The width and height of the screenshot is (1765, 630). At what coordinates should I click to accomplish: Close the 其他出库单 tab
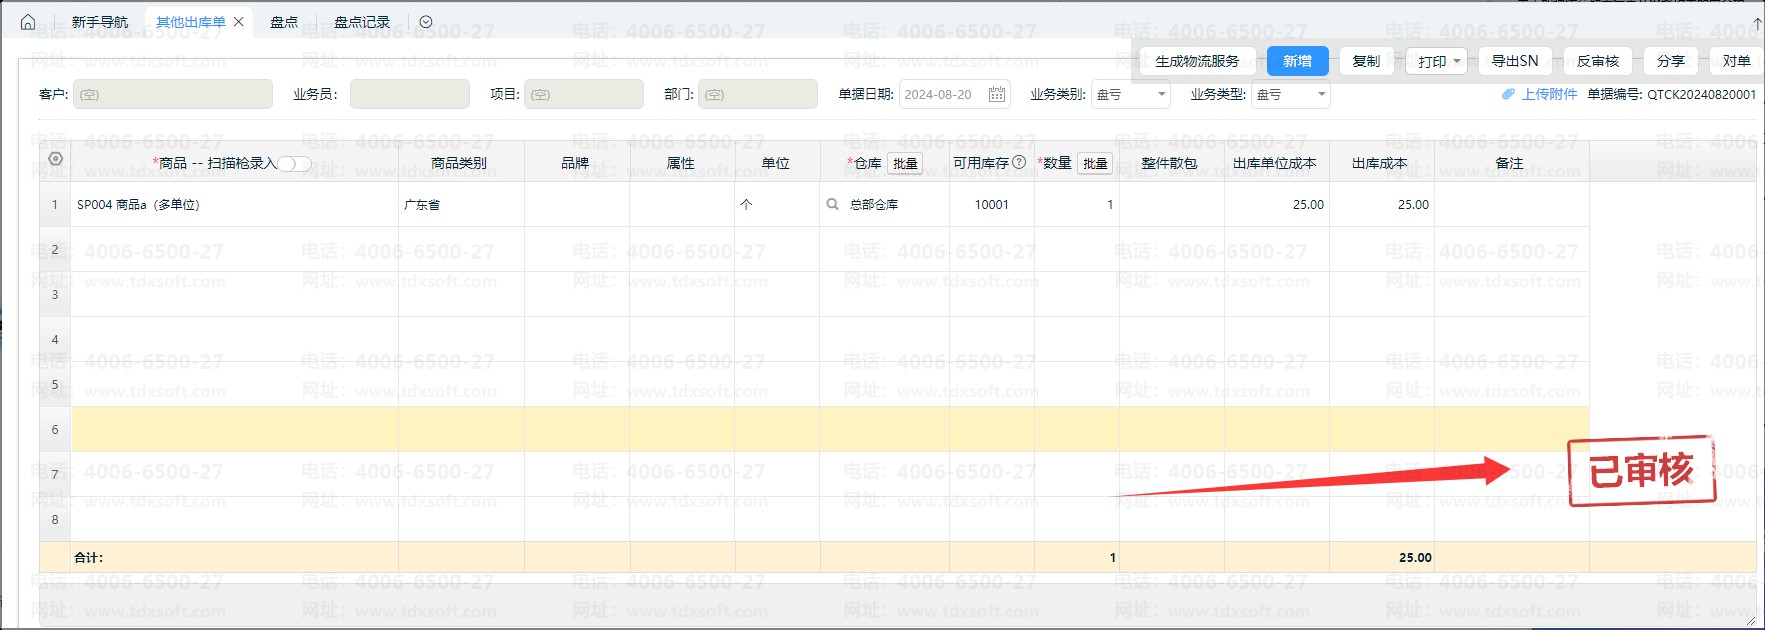[x=239, y=22]
